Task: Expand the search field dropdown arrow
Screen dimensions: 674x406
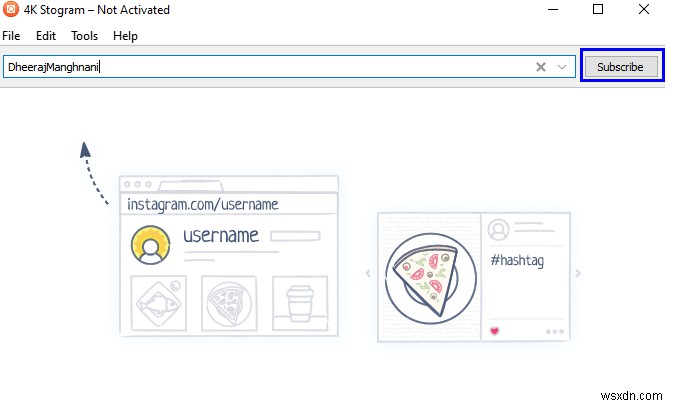Action: [562, 67]
